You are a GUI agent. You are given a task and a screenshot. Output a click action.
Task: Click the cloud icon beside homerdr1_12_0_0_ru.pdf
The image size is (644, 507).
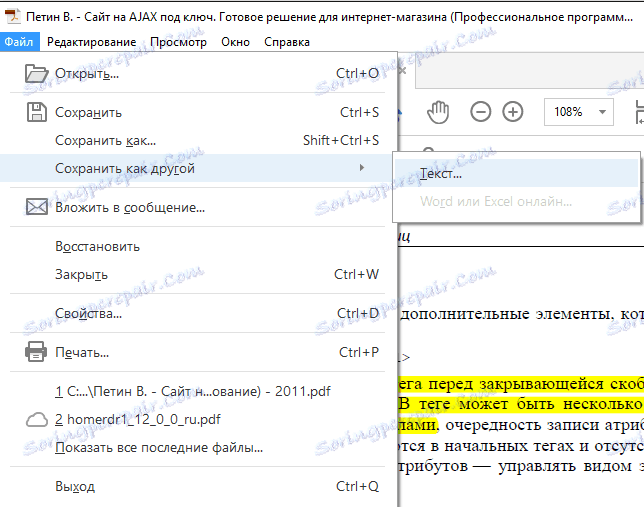pos(37,420)
